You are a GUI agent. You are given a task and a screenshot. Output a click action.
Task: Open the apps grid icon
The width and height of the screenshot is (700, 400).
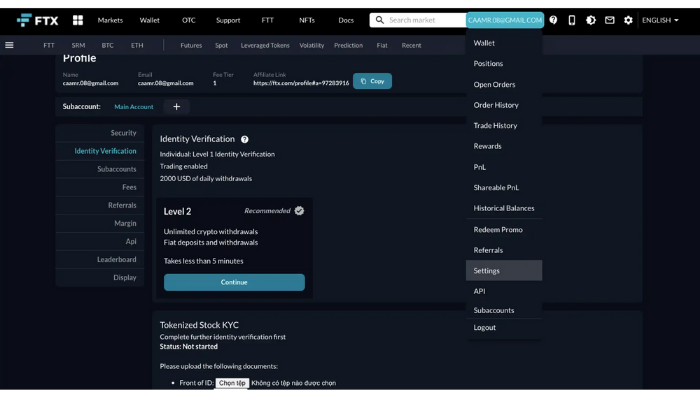(x=78, y=20)
